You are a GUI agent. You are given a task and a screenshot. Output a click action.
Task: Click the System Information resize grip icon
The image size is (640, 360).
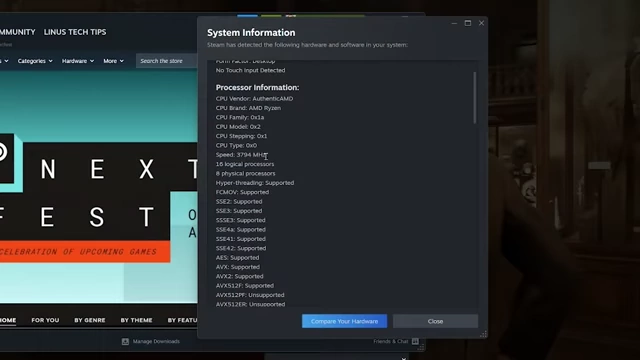[x=483, y=334]
